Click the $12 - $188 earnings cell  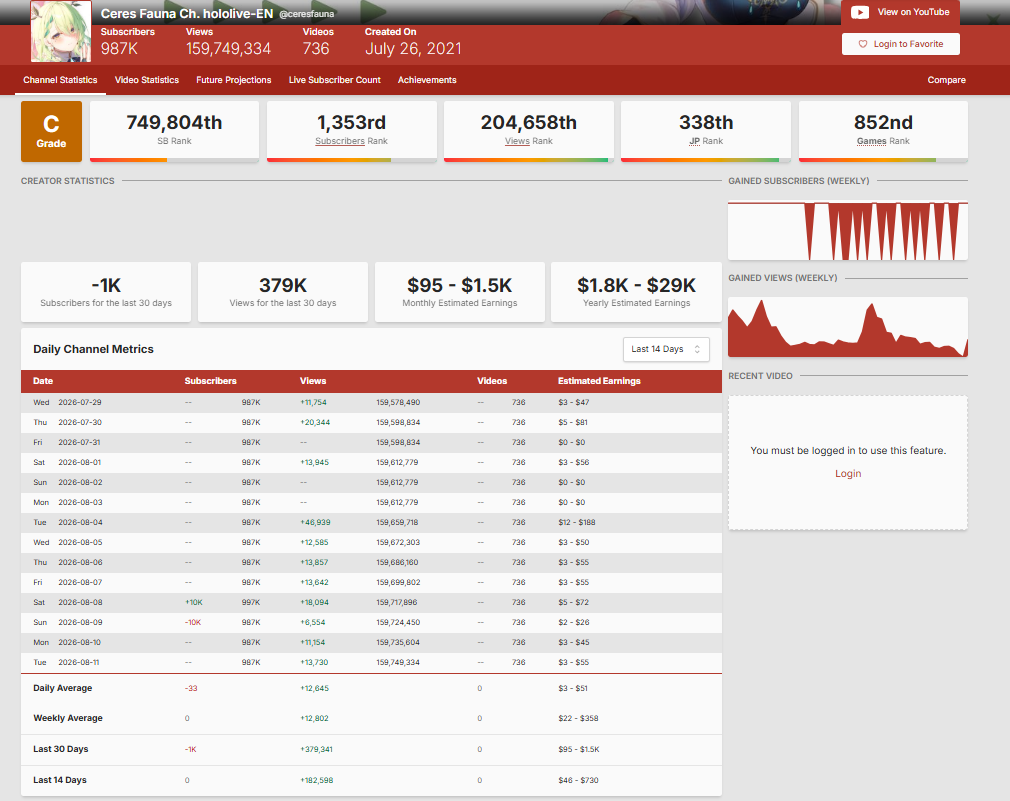coord(577,522)
